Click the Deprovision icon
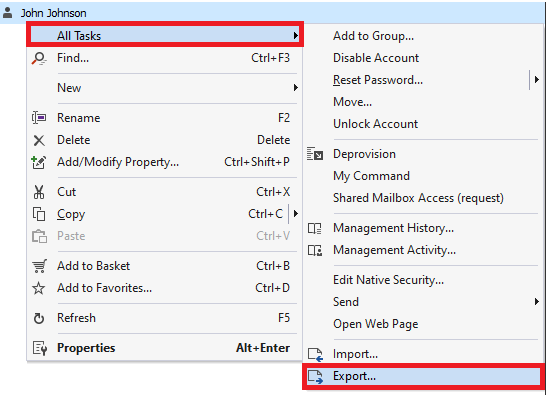Screen dimensions: 548x395 [x=315, y=154]
